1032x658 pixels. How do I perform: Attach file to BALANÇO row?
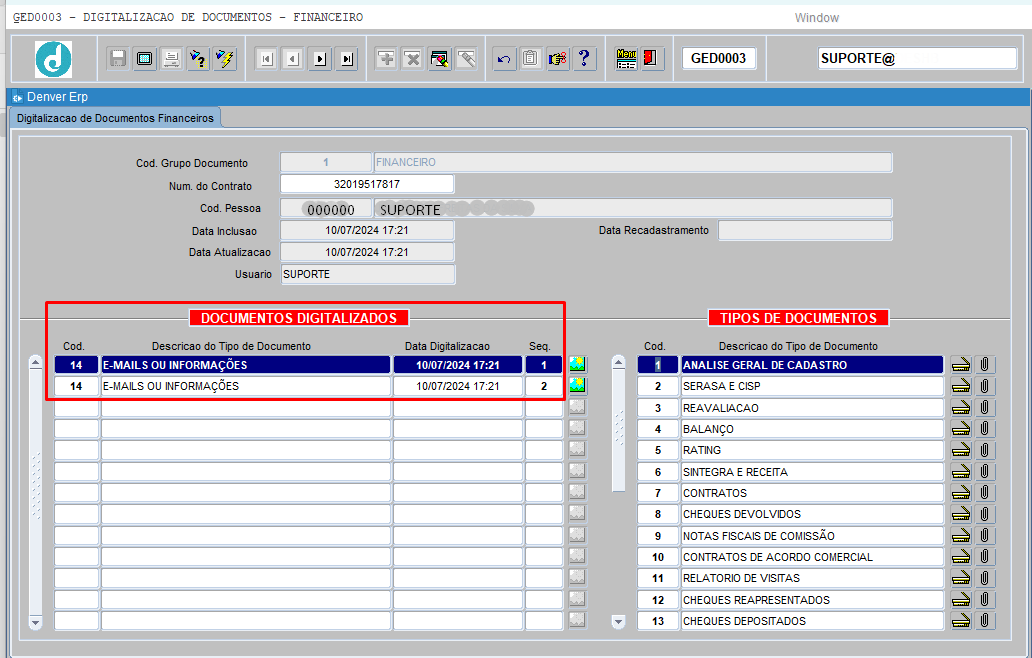tap(985, 428)
